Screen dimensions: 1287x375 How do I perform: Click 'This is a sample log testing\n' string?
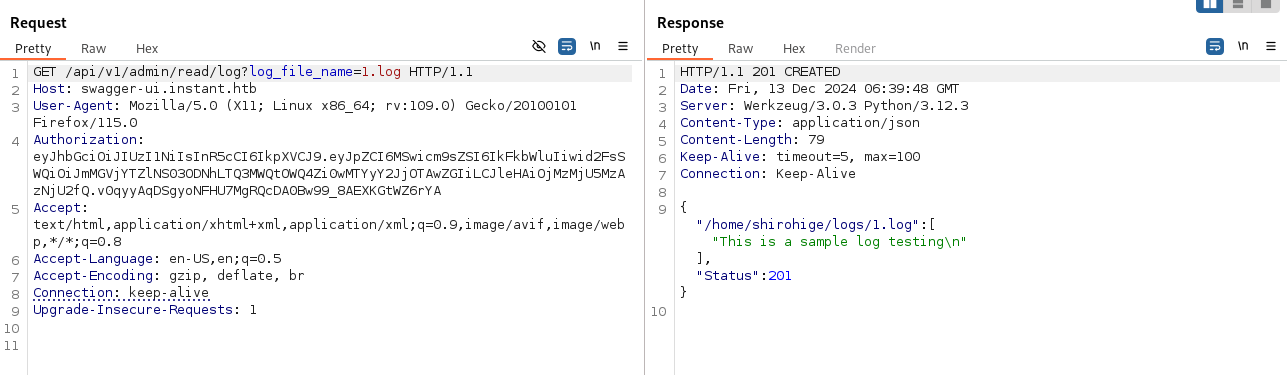[840, 241]
